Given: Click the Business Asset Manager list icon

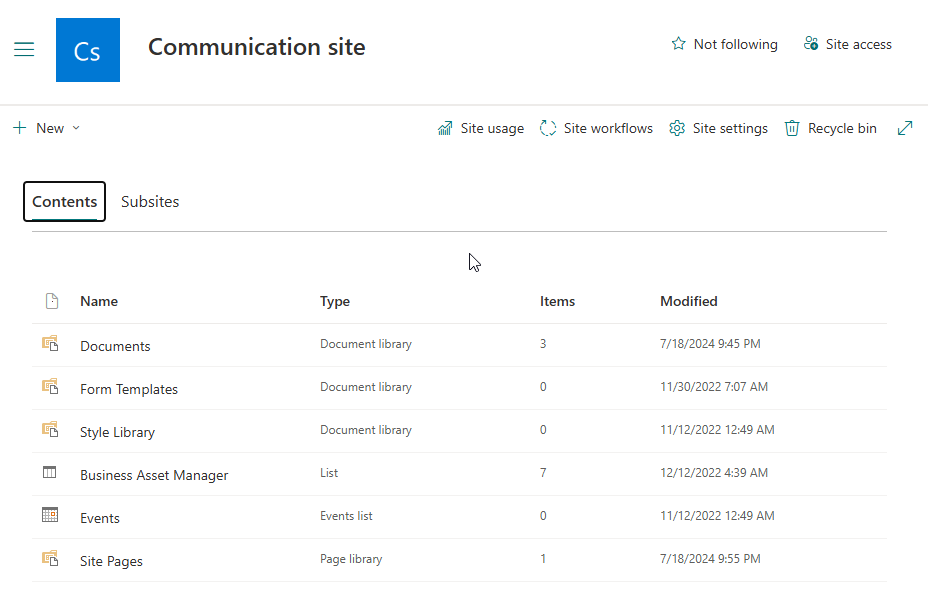Looking at the screenshot, I should [x=50, y=472].
